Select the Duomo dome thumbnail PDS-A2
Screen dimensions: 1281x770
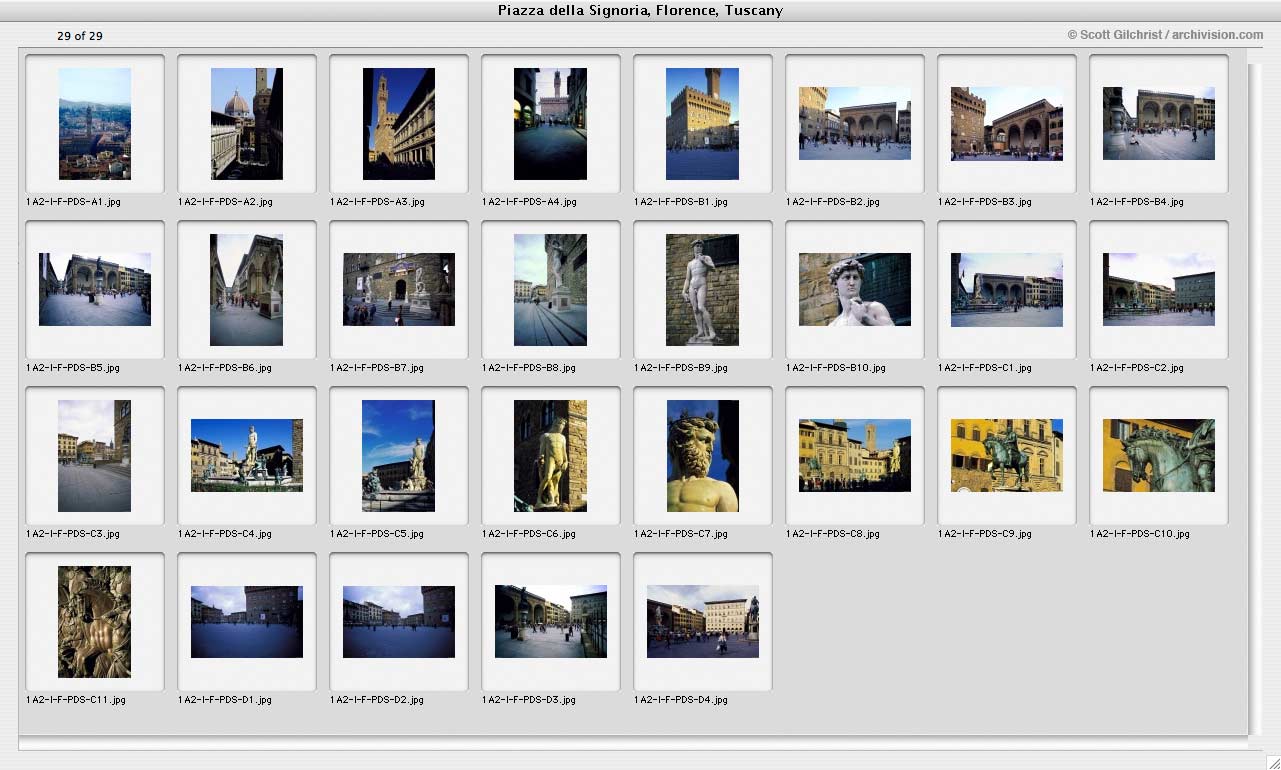point(247,124)
